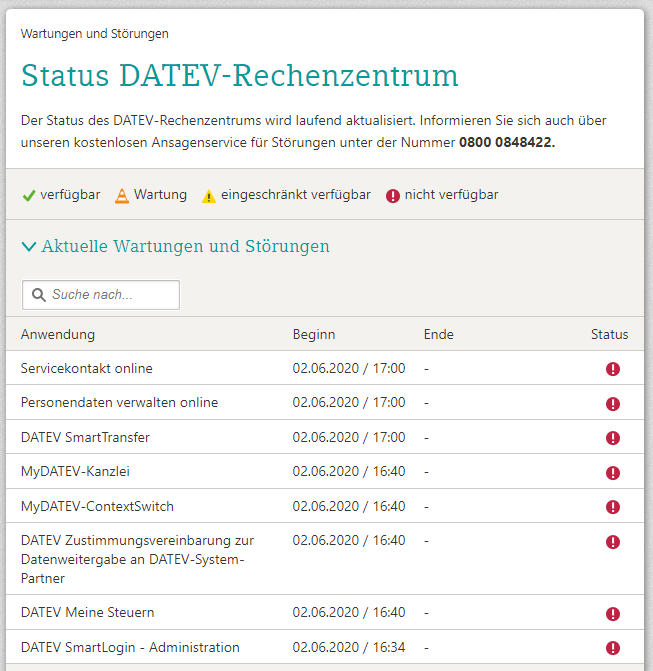This screenshot has height=671, width=653.
Task: Open Wartungen und Störungen breadcrumb
Action: point(95,33)
